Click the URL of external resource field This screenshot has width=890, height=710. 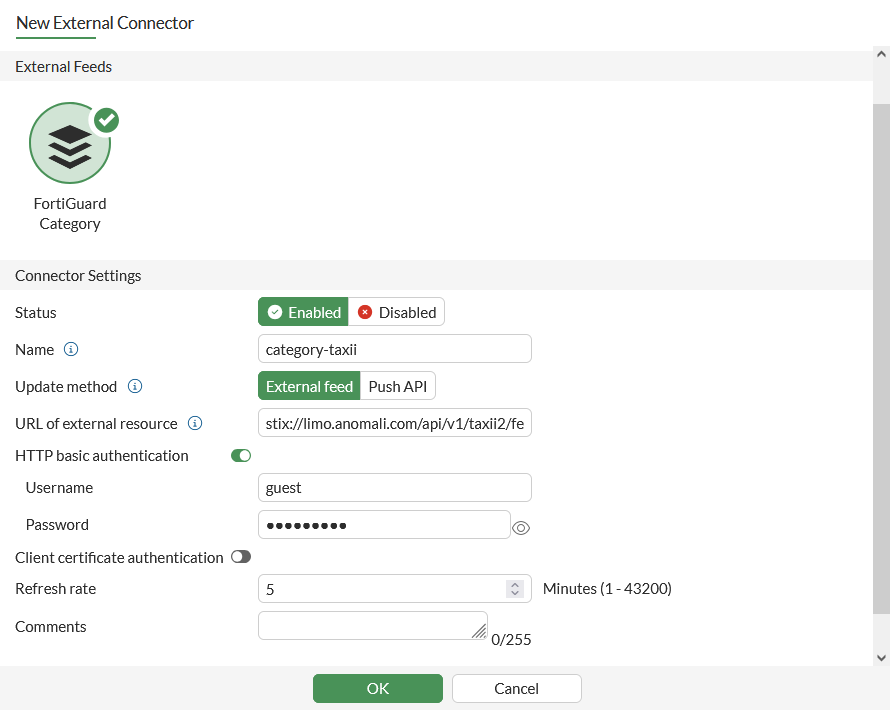click(394, 424)
